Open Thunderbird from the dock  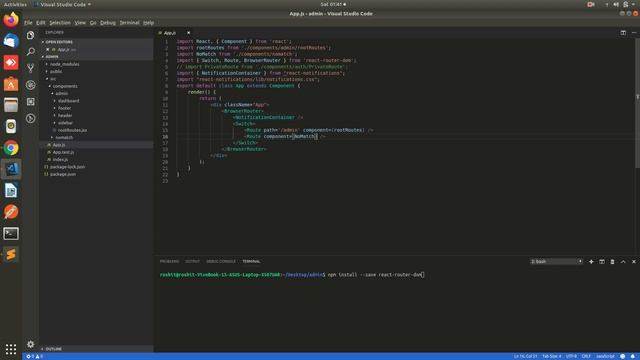pyautogui.click(x=11, y=41)
